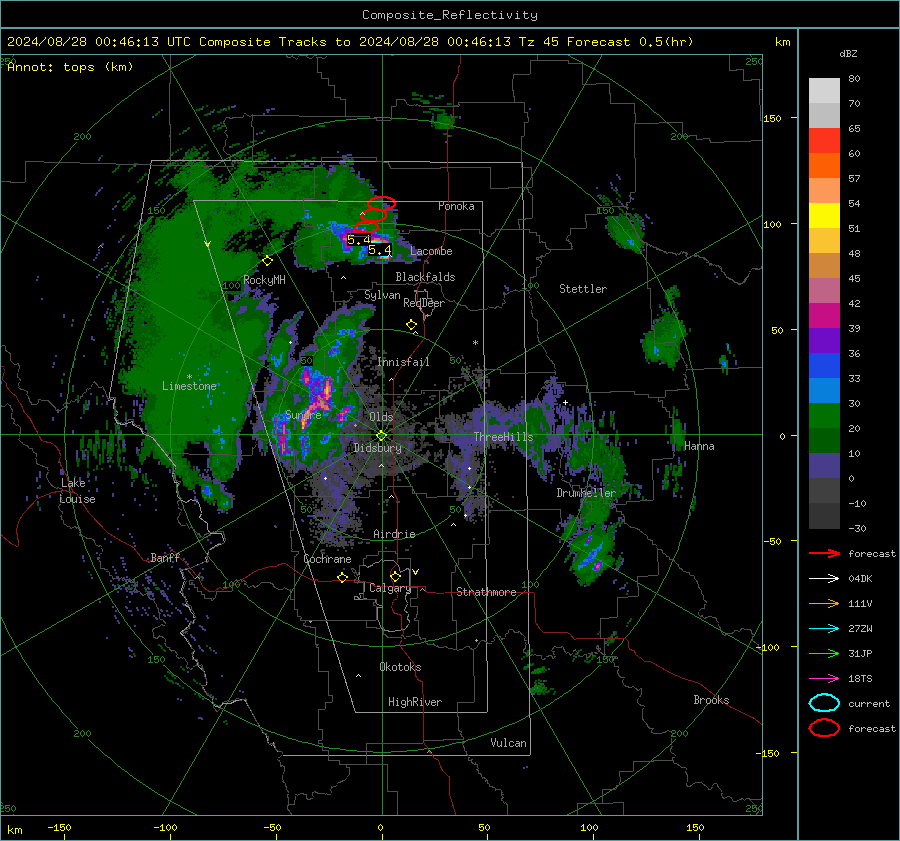Click the ThreeHills city label

click(503, 437)
